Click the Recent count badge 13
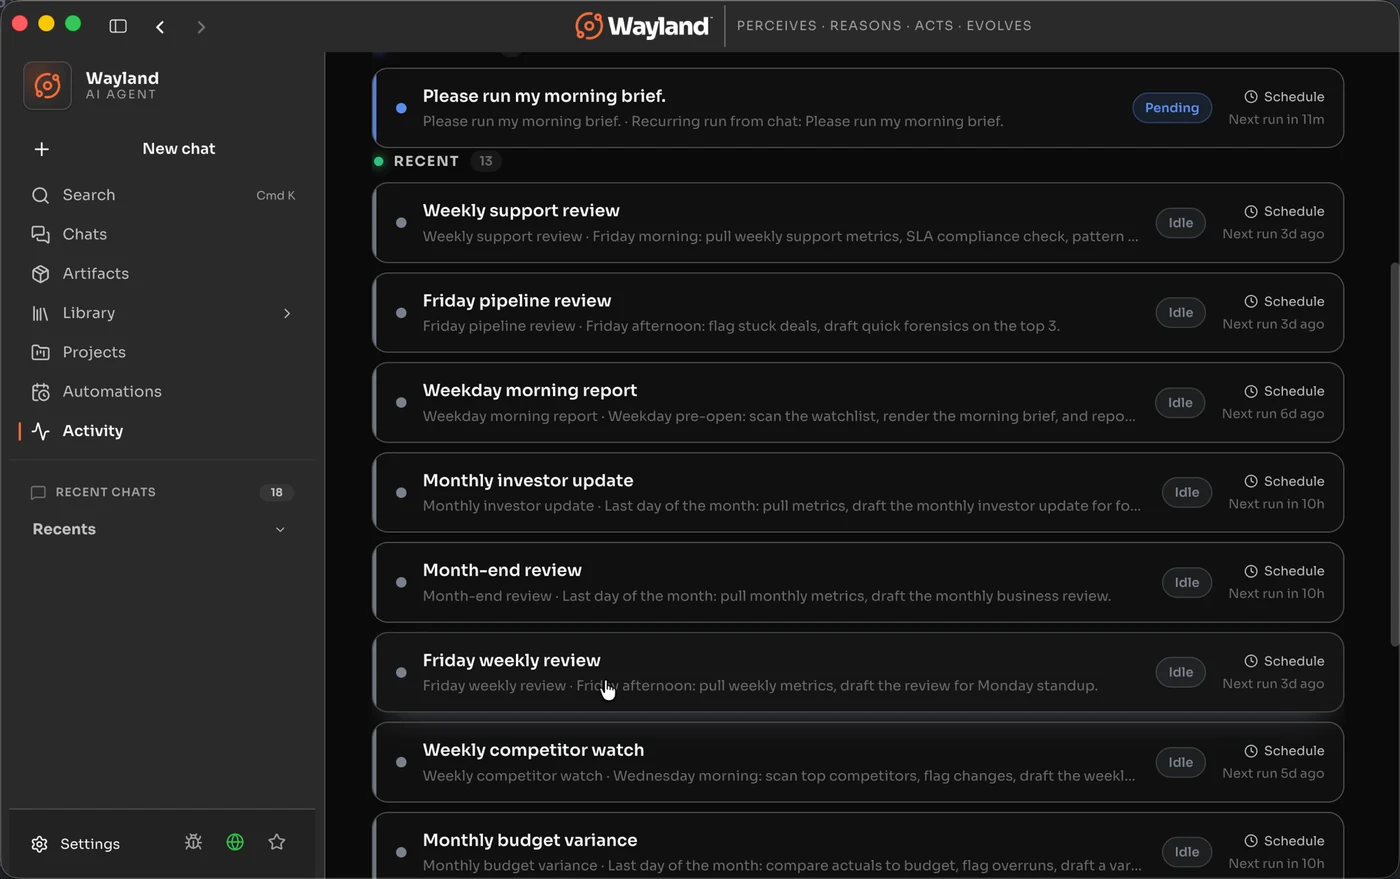Image resolution: width=1400 pixels, height=879 pixels. 486,161
